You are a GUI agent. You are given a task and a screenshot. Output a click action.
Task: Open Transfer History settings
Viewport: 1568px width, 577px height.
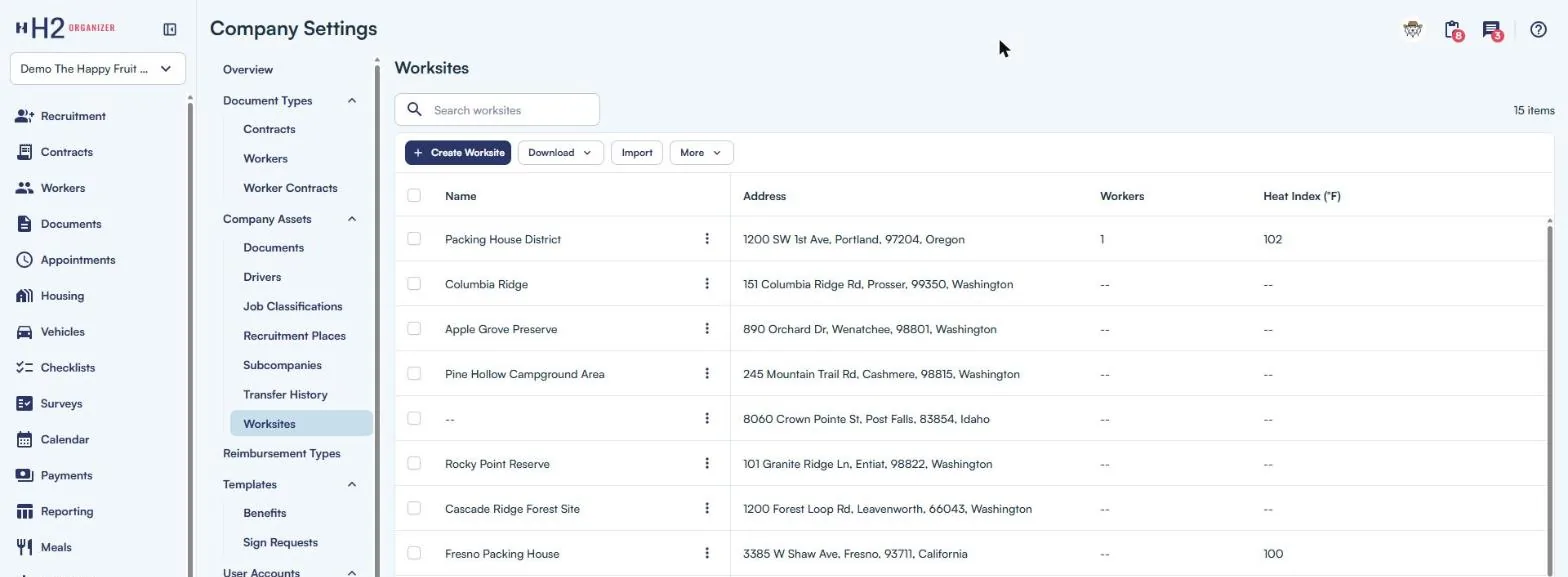click(x=285, y=395)
